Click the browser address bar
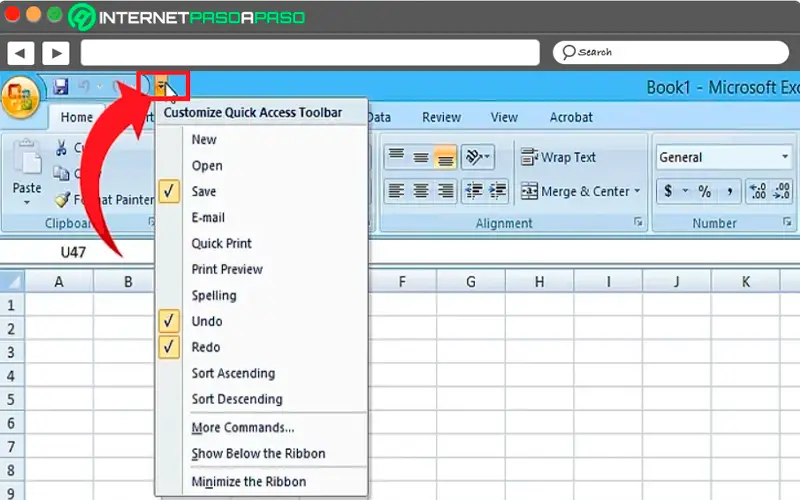 (x=310, y=53)
